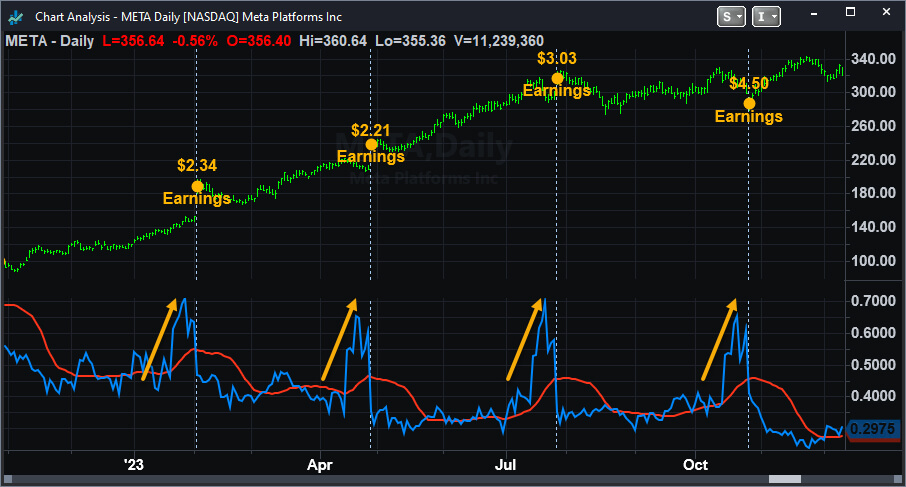Open the I interval link dropdown
The image size is (906, 487).
tap(767, 17)
